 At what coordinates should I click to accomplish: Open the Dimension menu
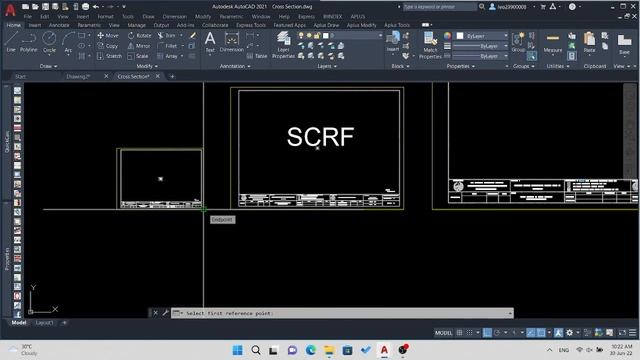[x=174, y=17]
